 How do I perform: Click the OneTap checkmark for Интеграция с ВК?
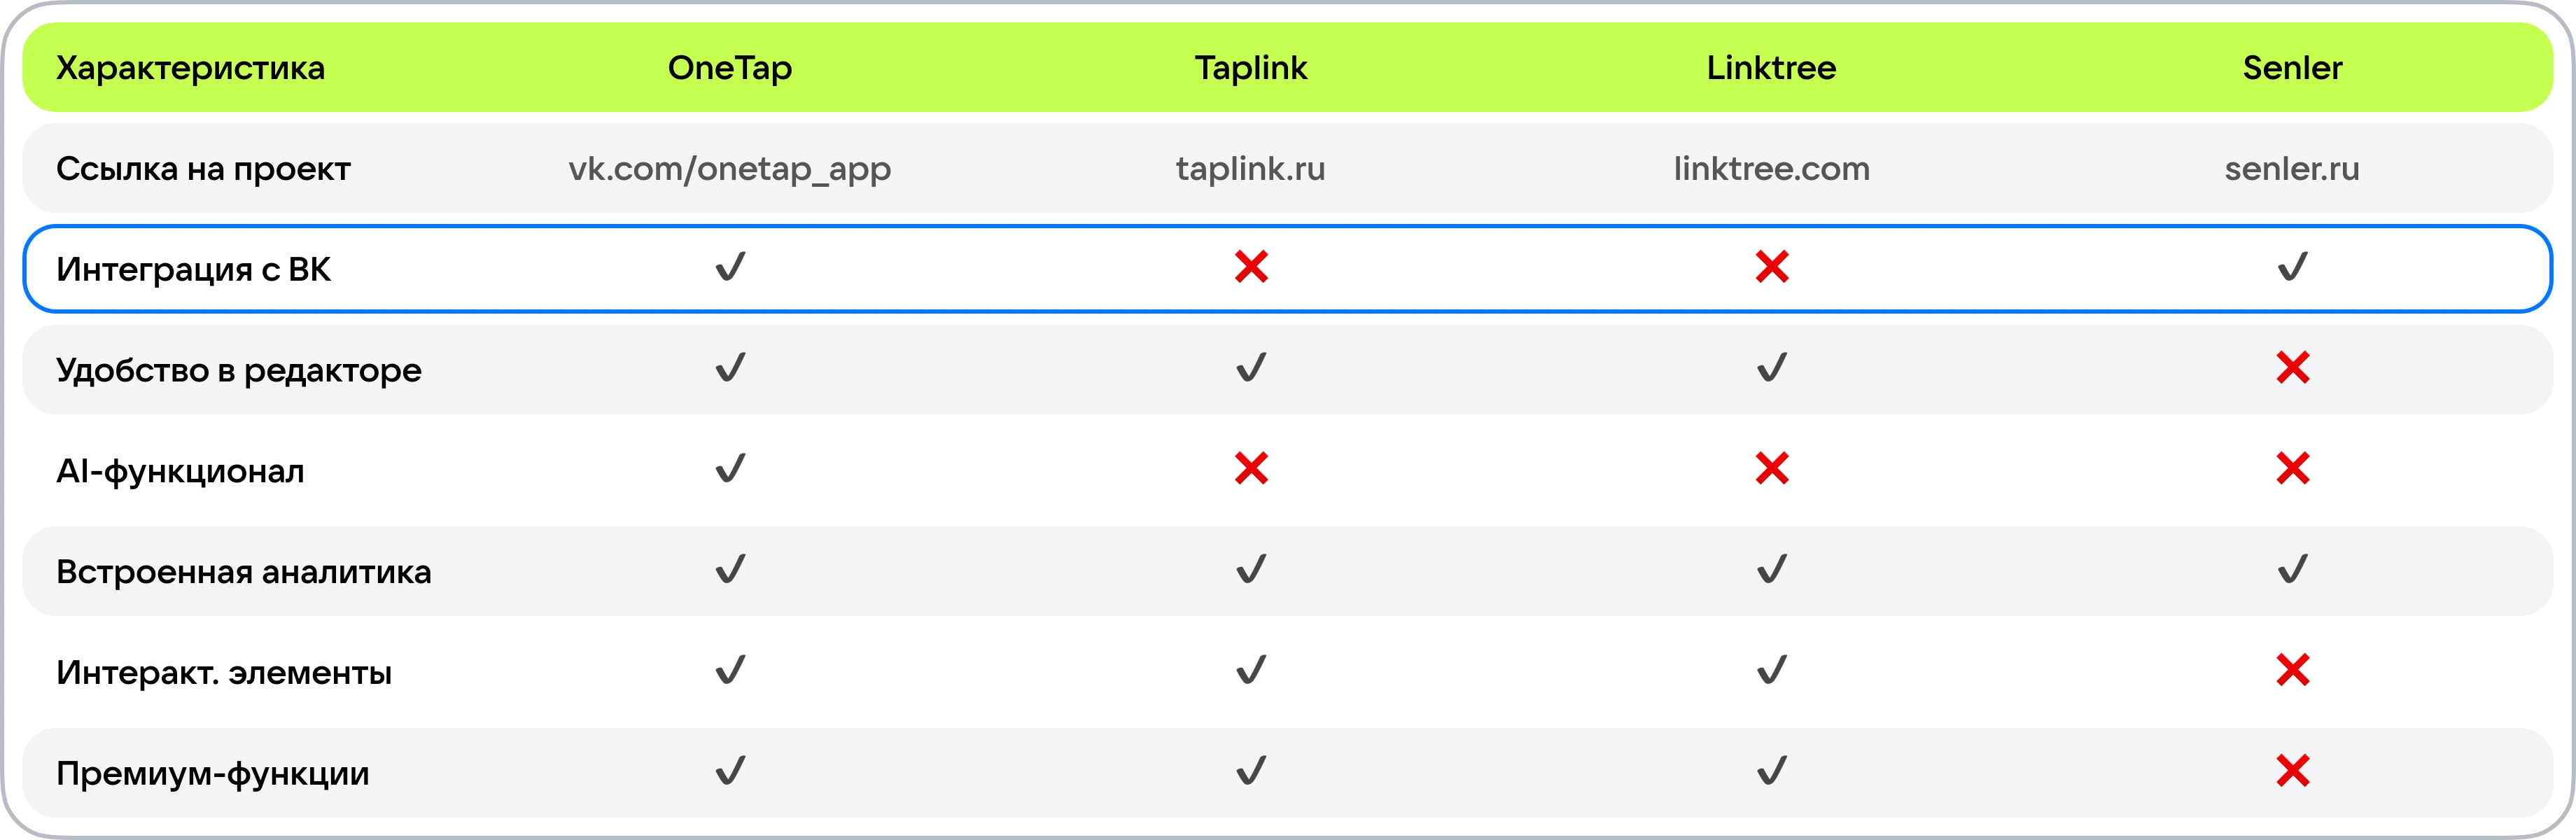click(730, 268)
